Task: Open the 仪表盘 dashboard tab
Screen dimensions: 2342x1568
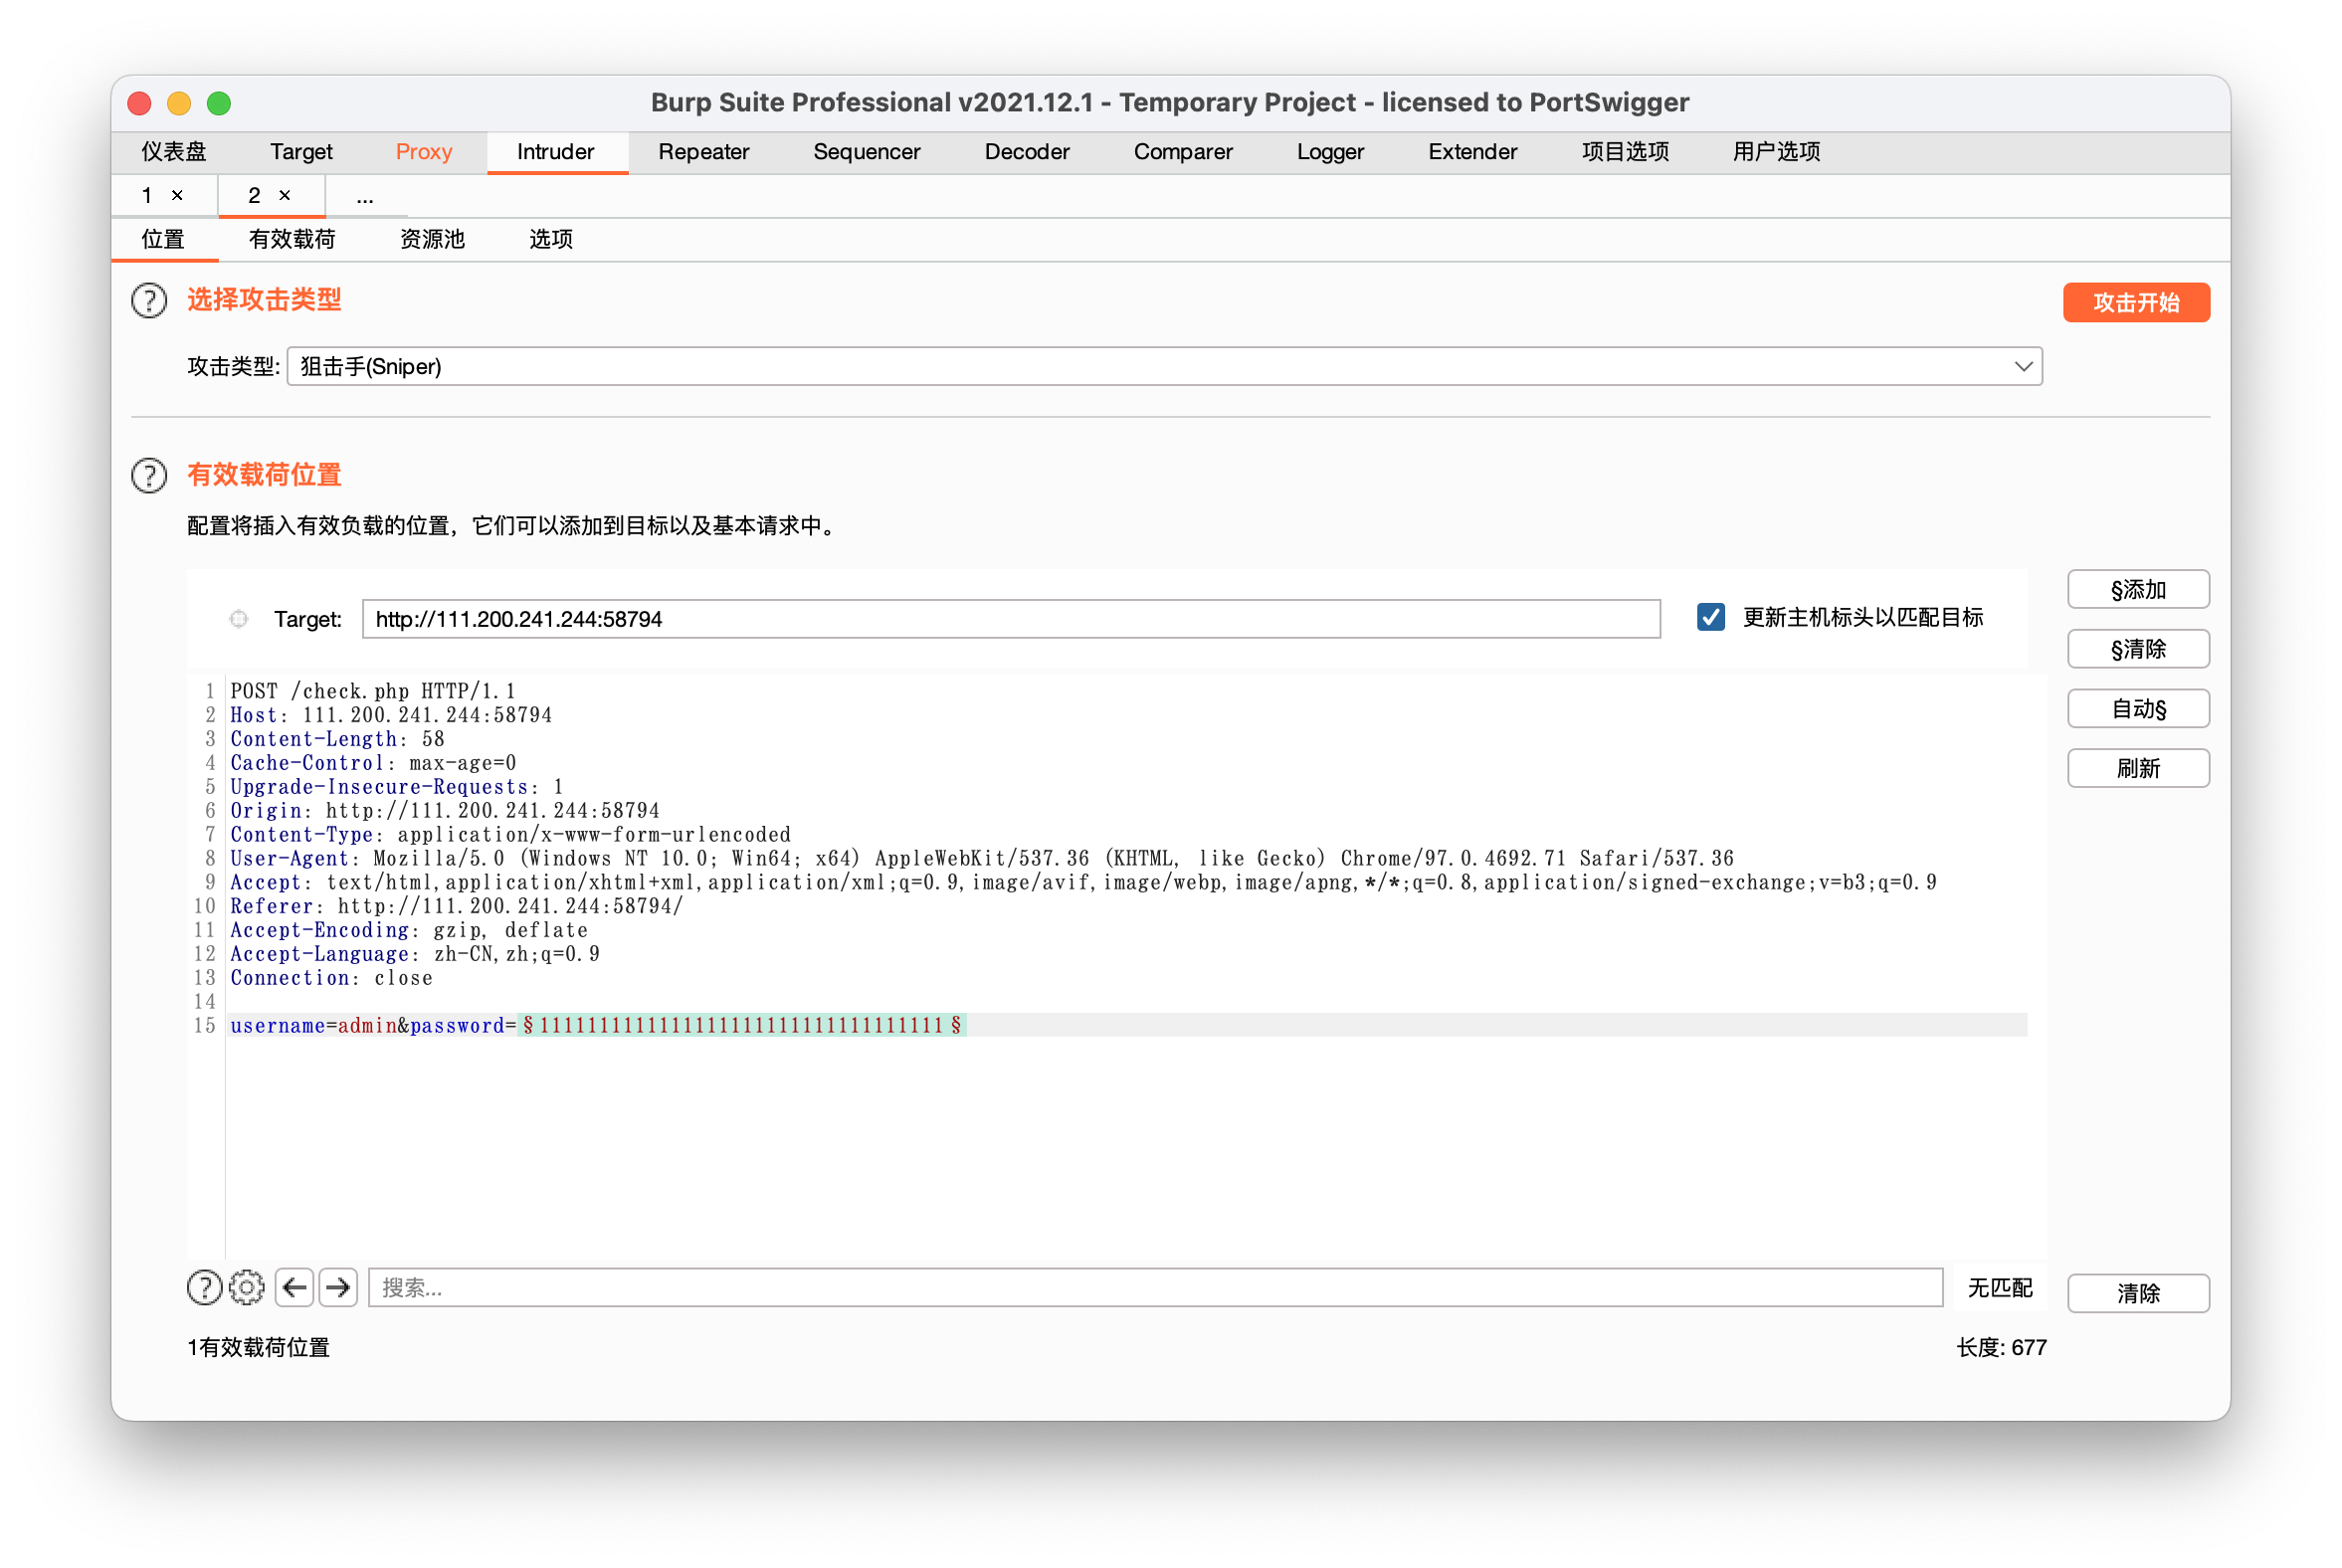Action: coord(174,152)
